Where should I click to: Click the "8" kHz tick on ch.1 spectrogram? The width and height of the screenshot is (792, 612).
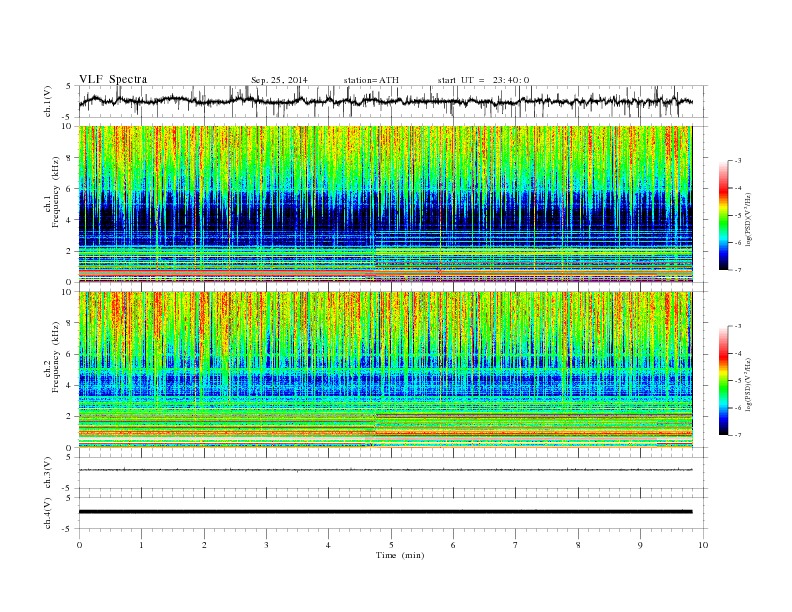click(x=69, y=158)
